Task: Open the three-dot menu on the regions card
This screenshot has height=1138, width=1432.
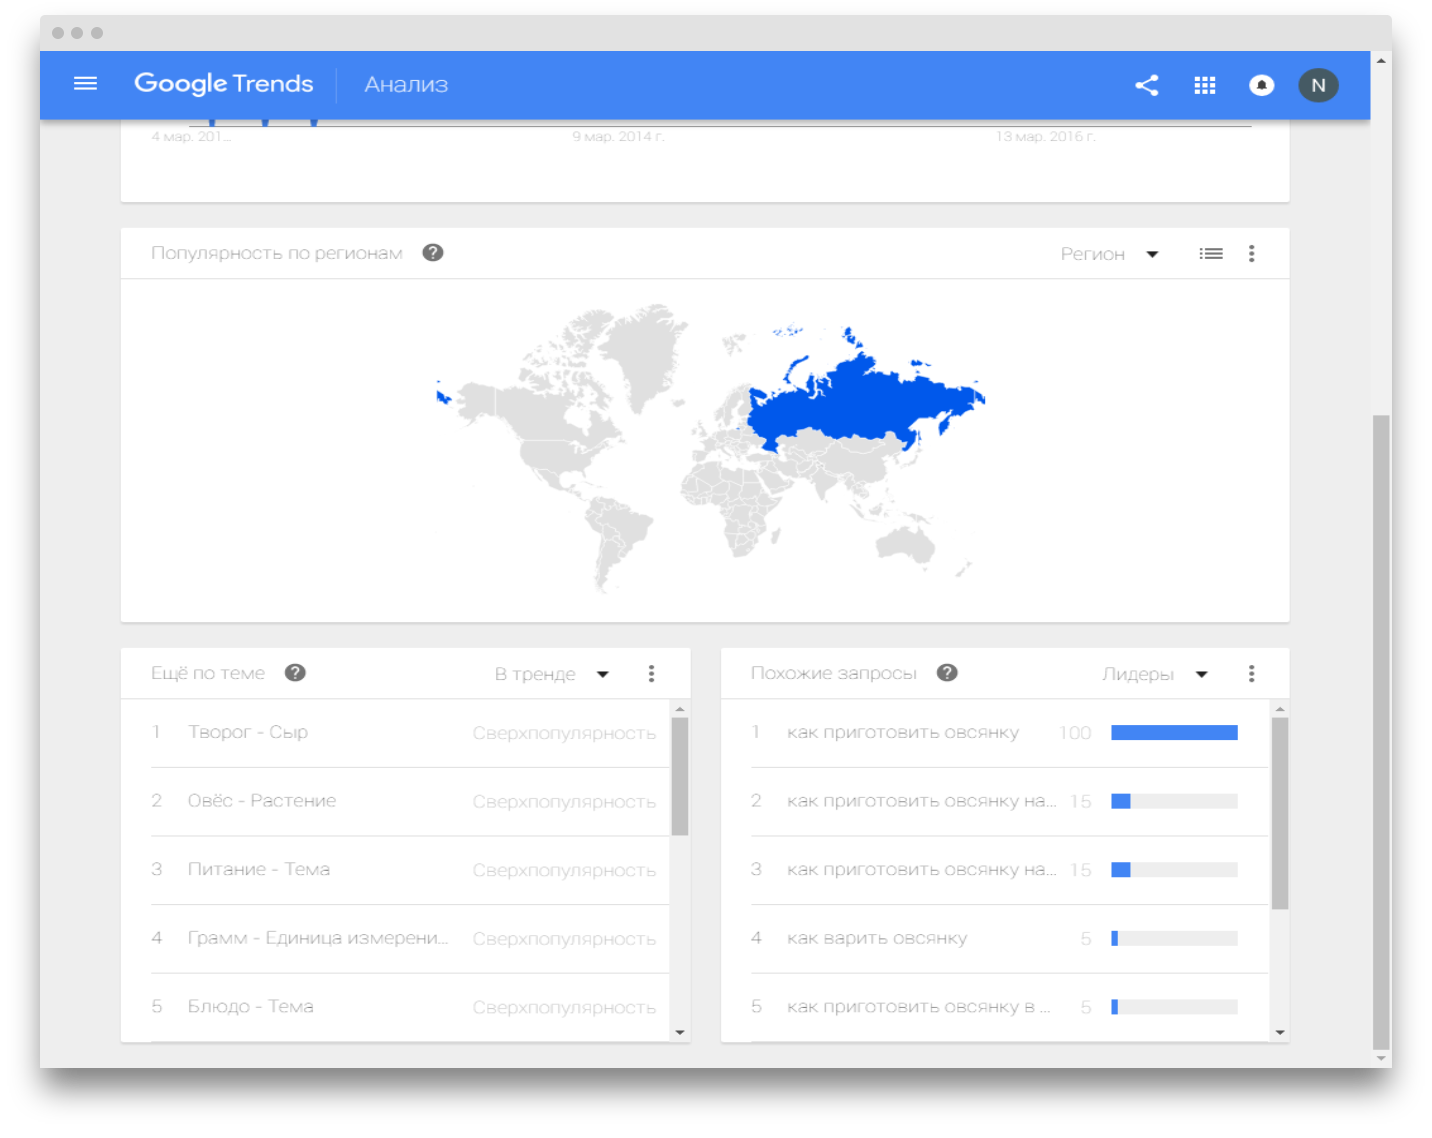Action: click(x=1250, y=253)
